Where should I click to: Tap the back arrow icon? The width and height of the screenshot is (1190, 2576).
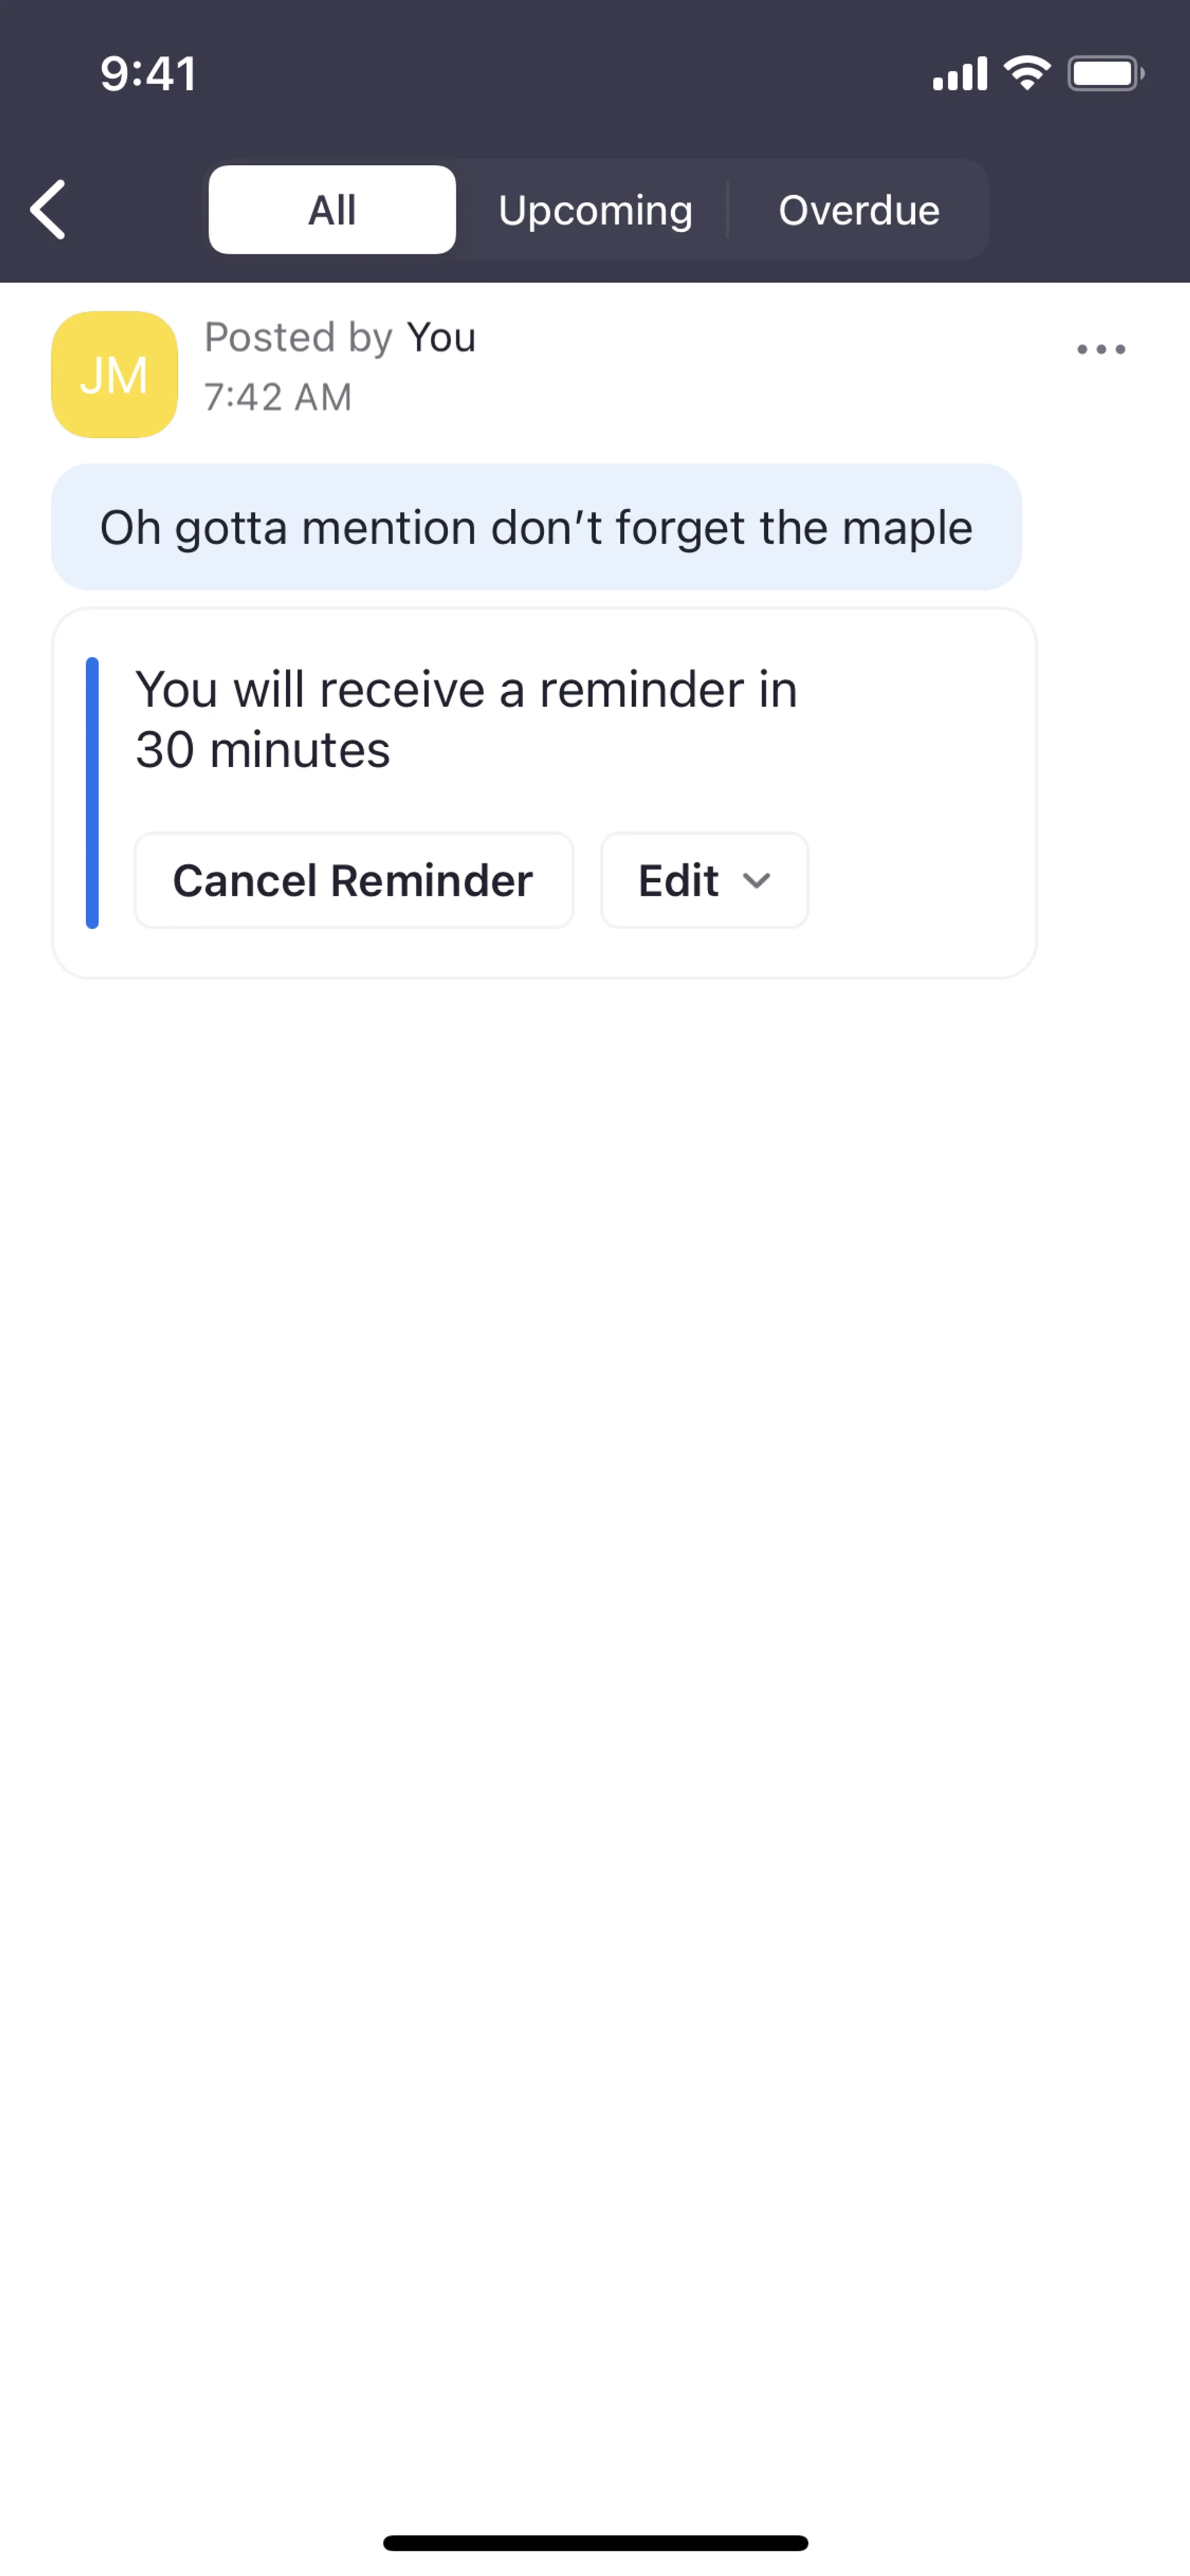tap(48, 210)
